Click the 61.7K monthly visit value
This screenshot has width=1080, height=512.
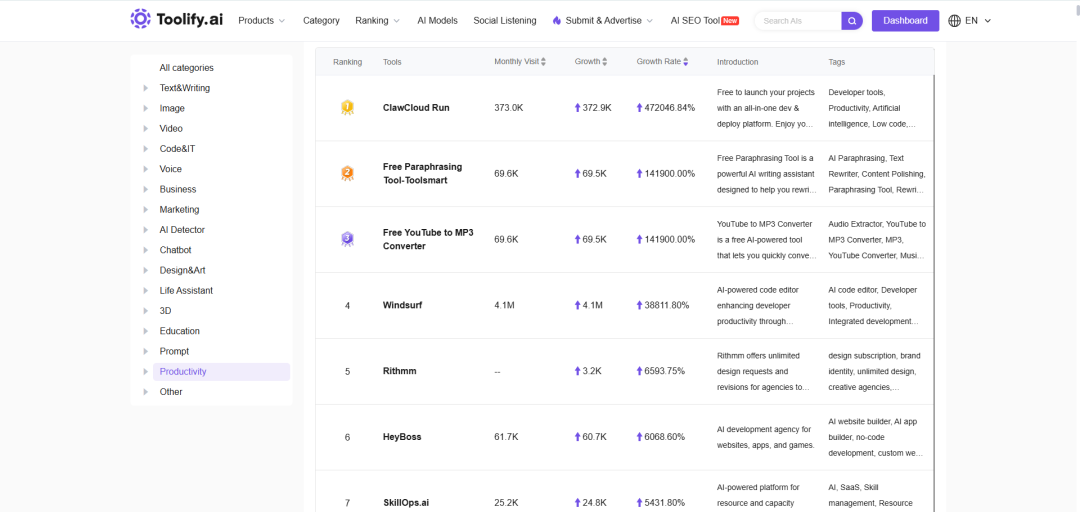(506, 437)
